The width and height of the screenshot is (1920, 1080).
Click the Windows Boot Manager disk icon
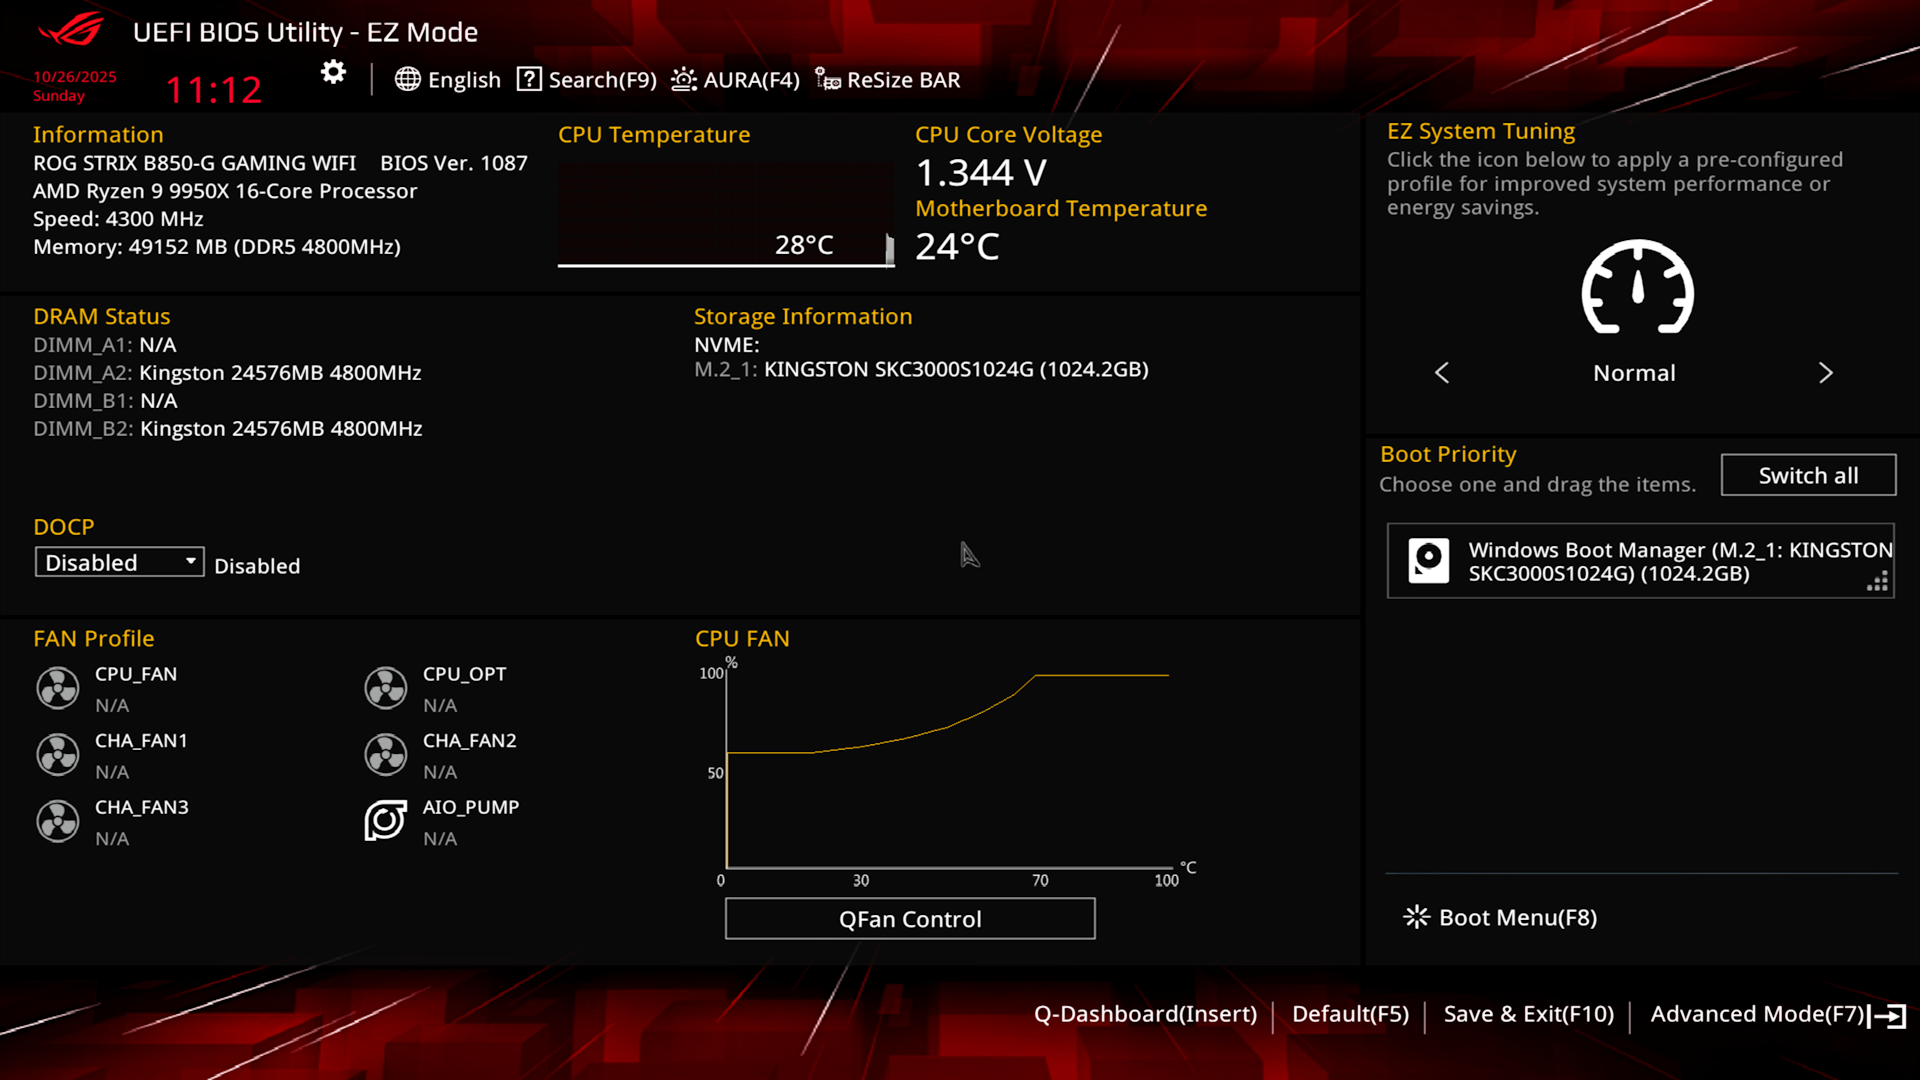[1428, 560]
